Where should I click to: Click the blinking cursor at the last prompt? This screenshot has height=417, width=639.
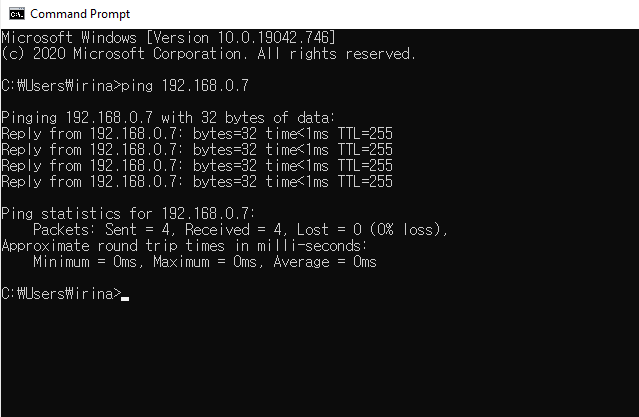(125, 299)
